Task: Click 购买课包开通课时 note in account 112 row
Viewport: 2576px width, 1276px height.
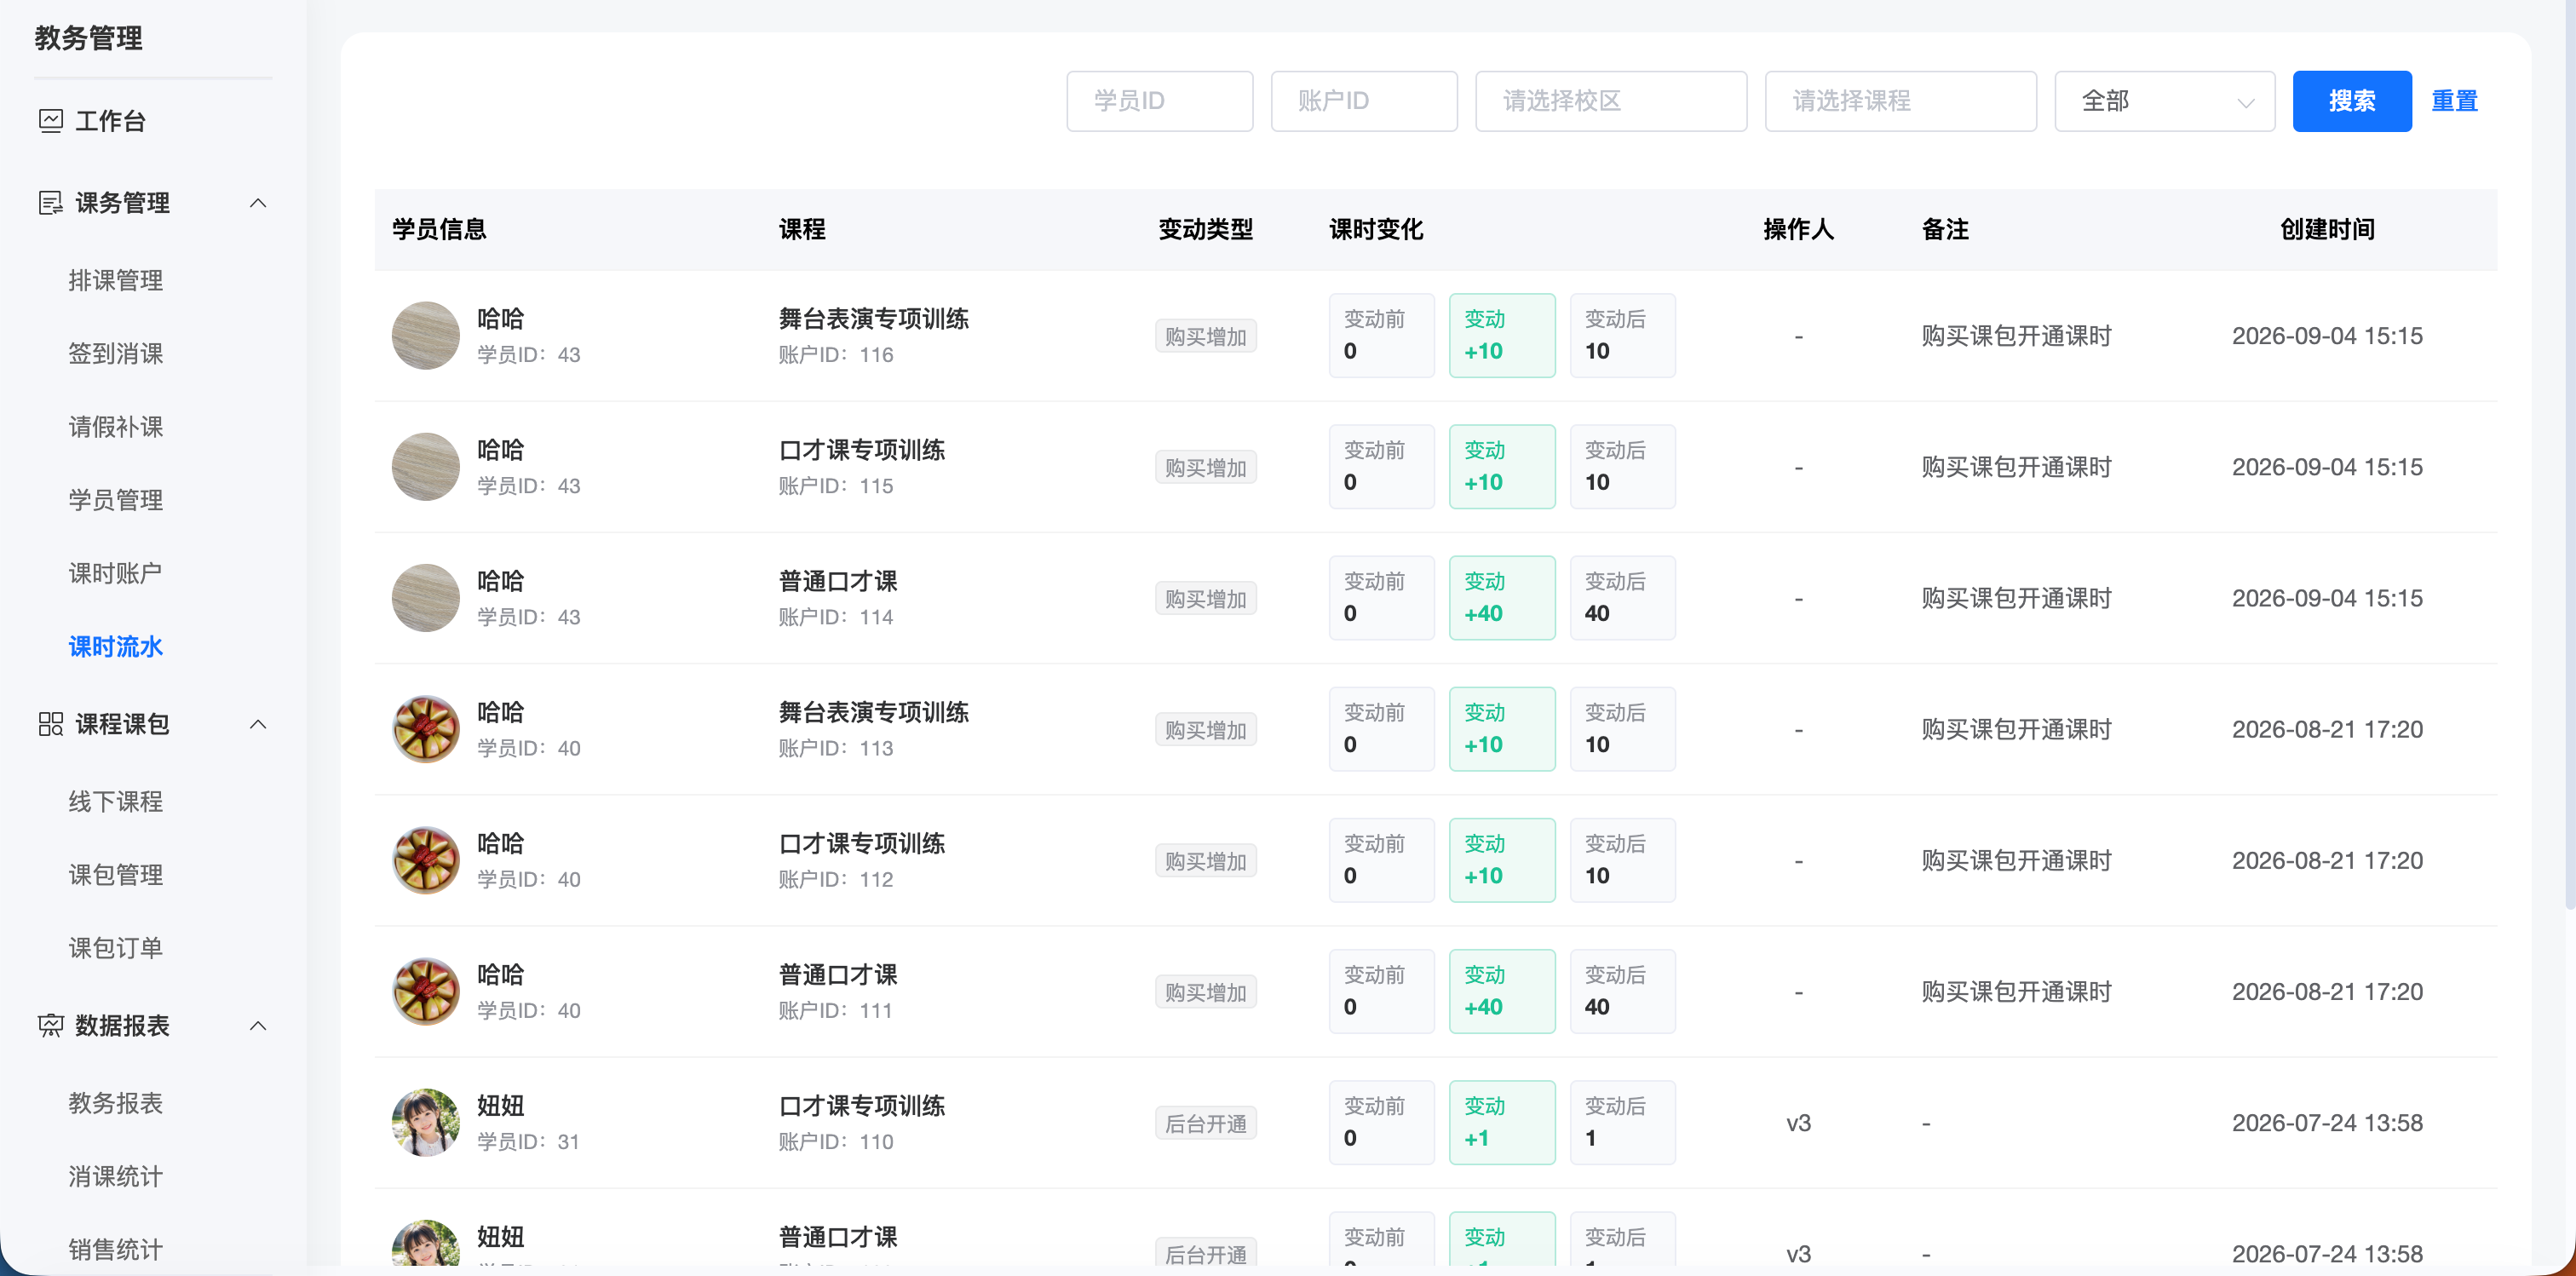Action: [x=2016, y=860]
